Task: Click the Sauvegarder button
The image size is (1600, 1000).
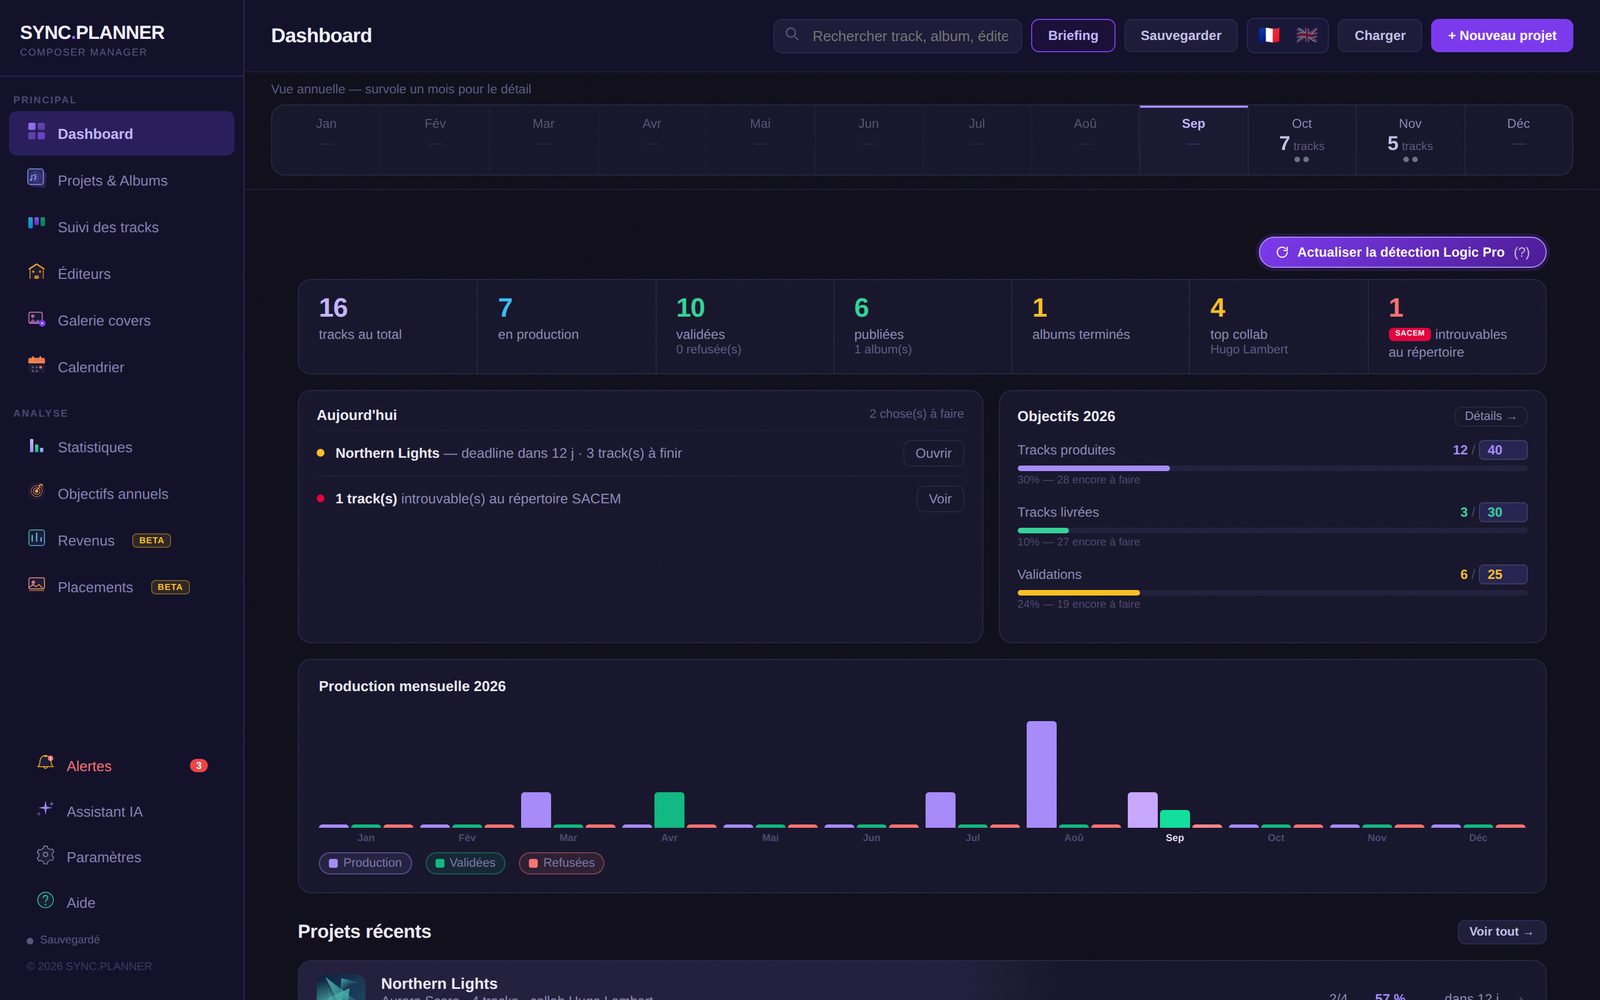Action: click(1180, 35)
